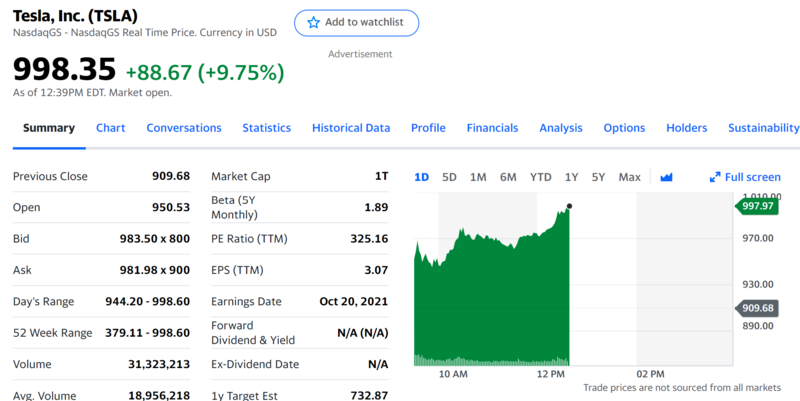Select the 6M chart range
Image resolution: width=800 pixels, height=401 pixels.
tap(508, 177)
